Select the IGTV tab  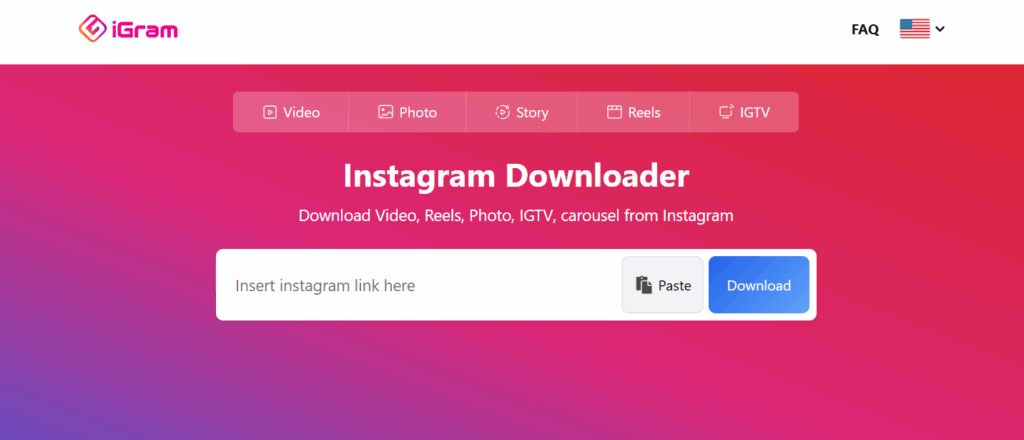click(x=744, y=112)
